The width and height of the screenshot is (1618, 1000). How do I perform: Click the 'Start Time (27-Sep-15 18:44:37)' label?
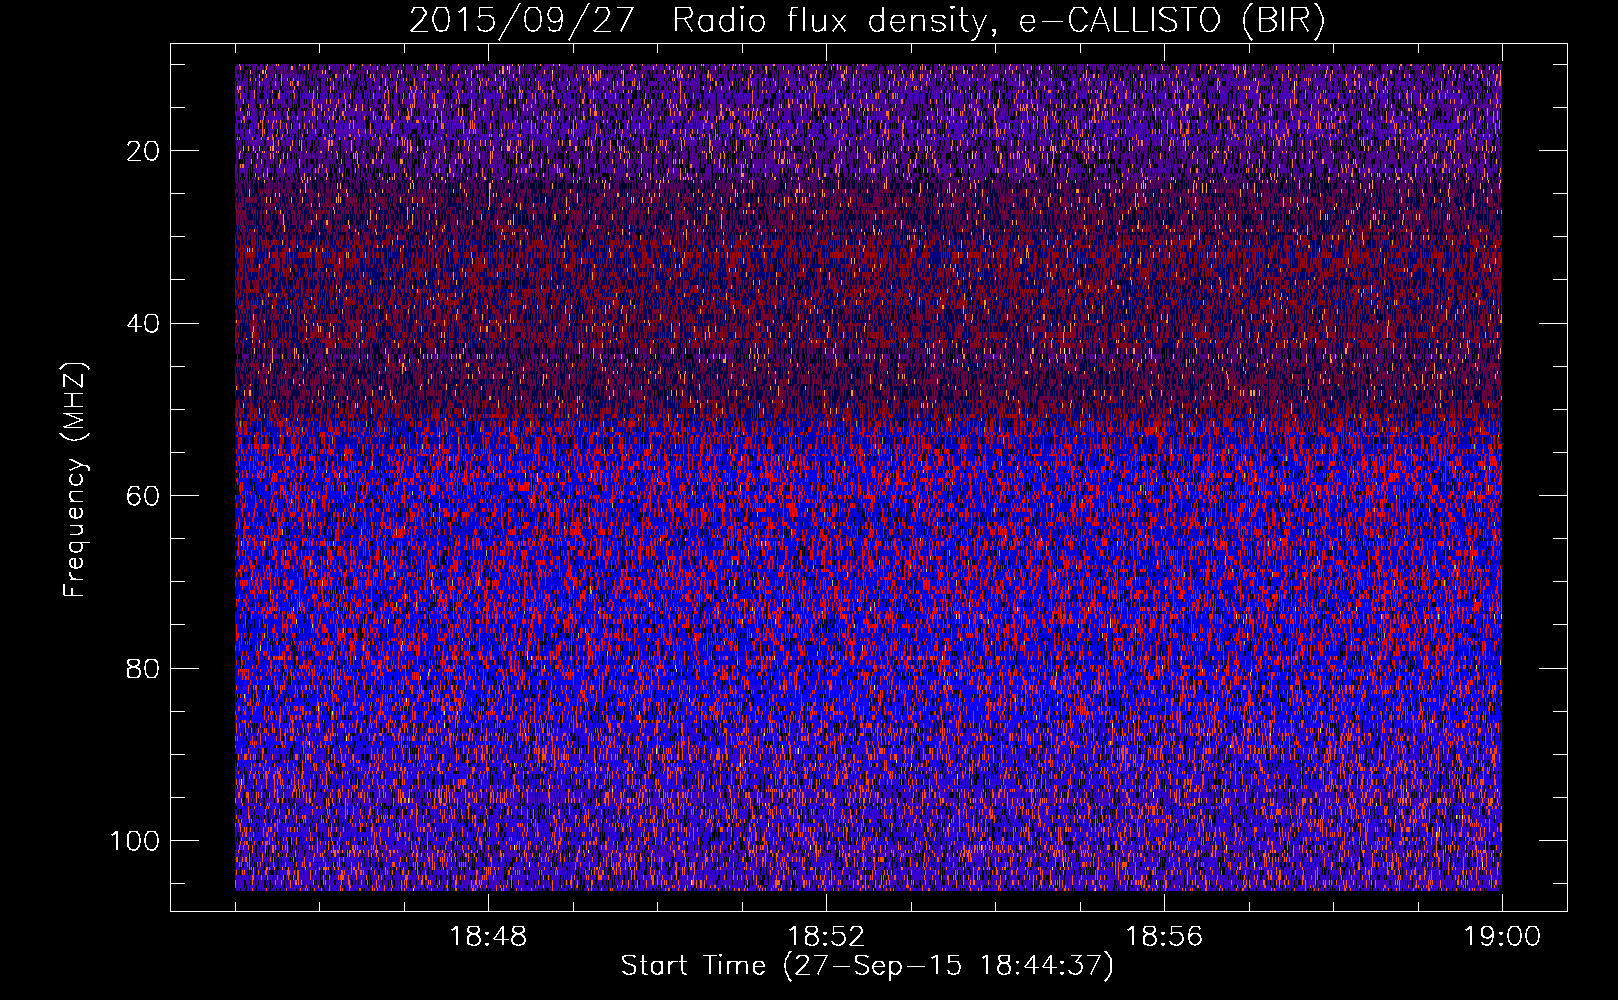tap(867, 966)
